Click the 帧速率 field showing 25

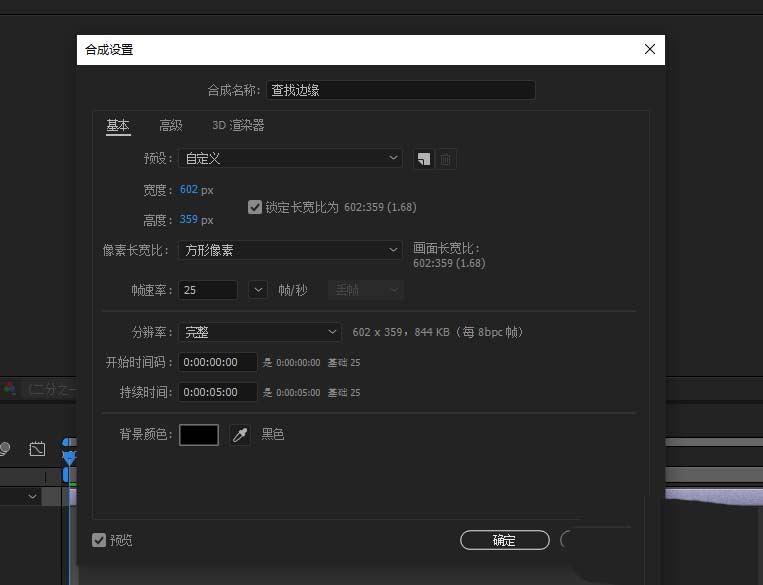(x=208, y=290)
